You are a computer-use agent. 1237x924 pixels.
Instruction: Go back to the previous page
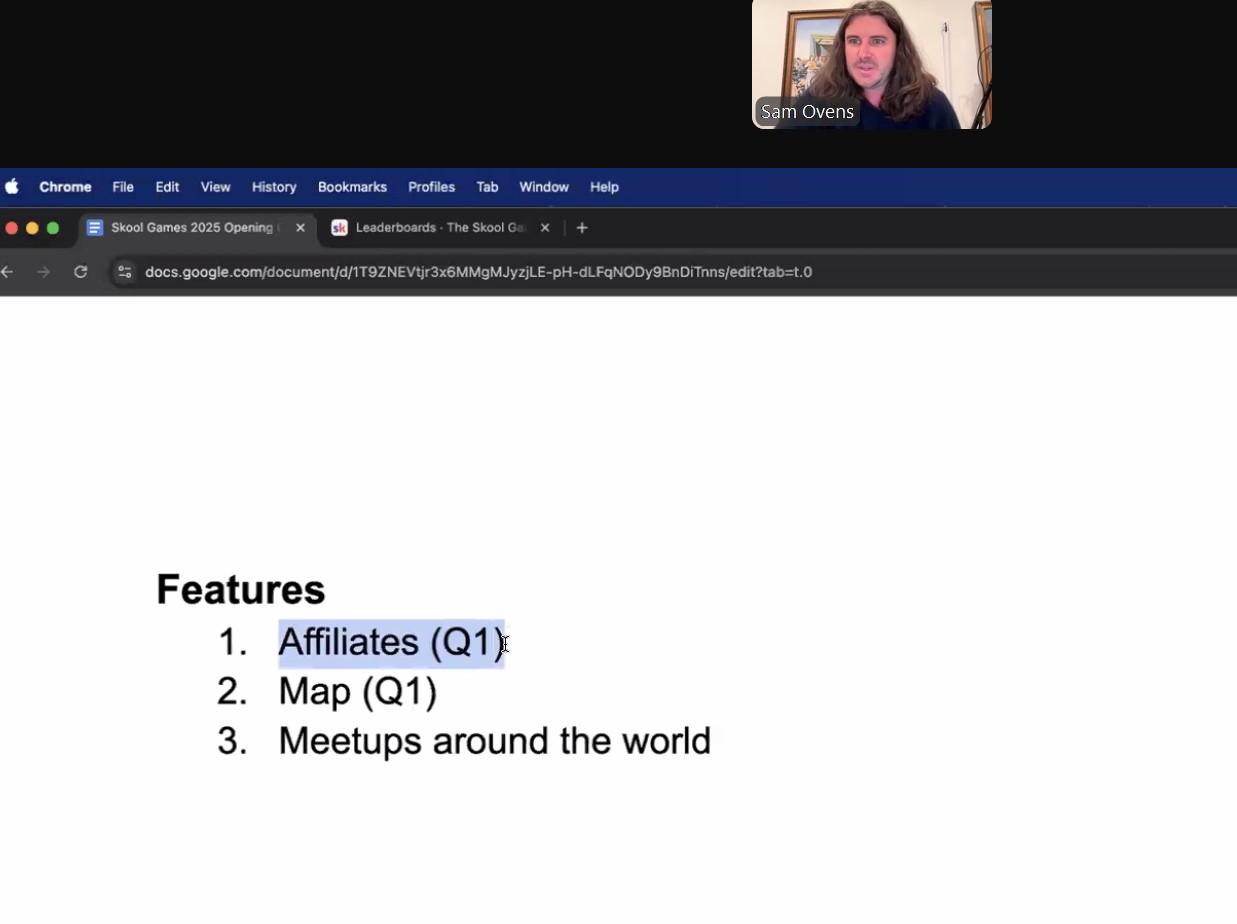pyautogui.click(x=8, y=272)
